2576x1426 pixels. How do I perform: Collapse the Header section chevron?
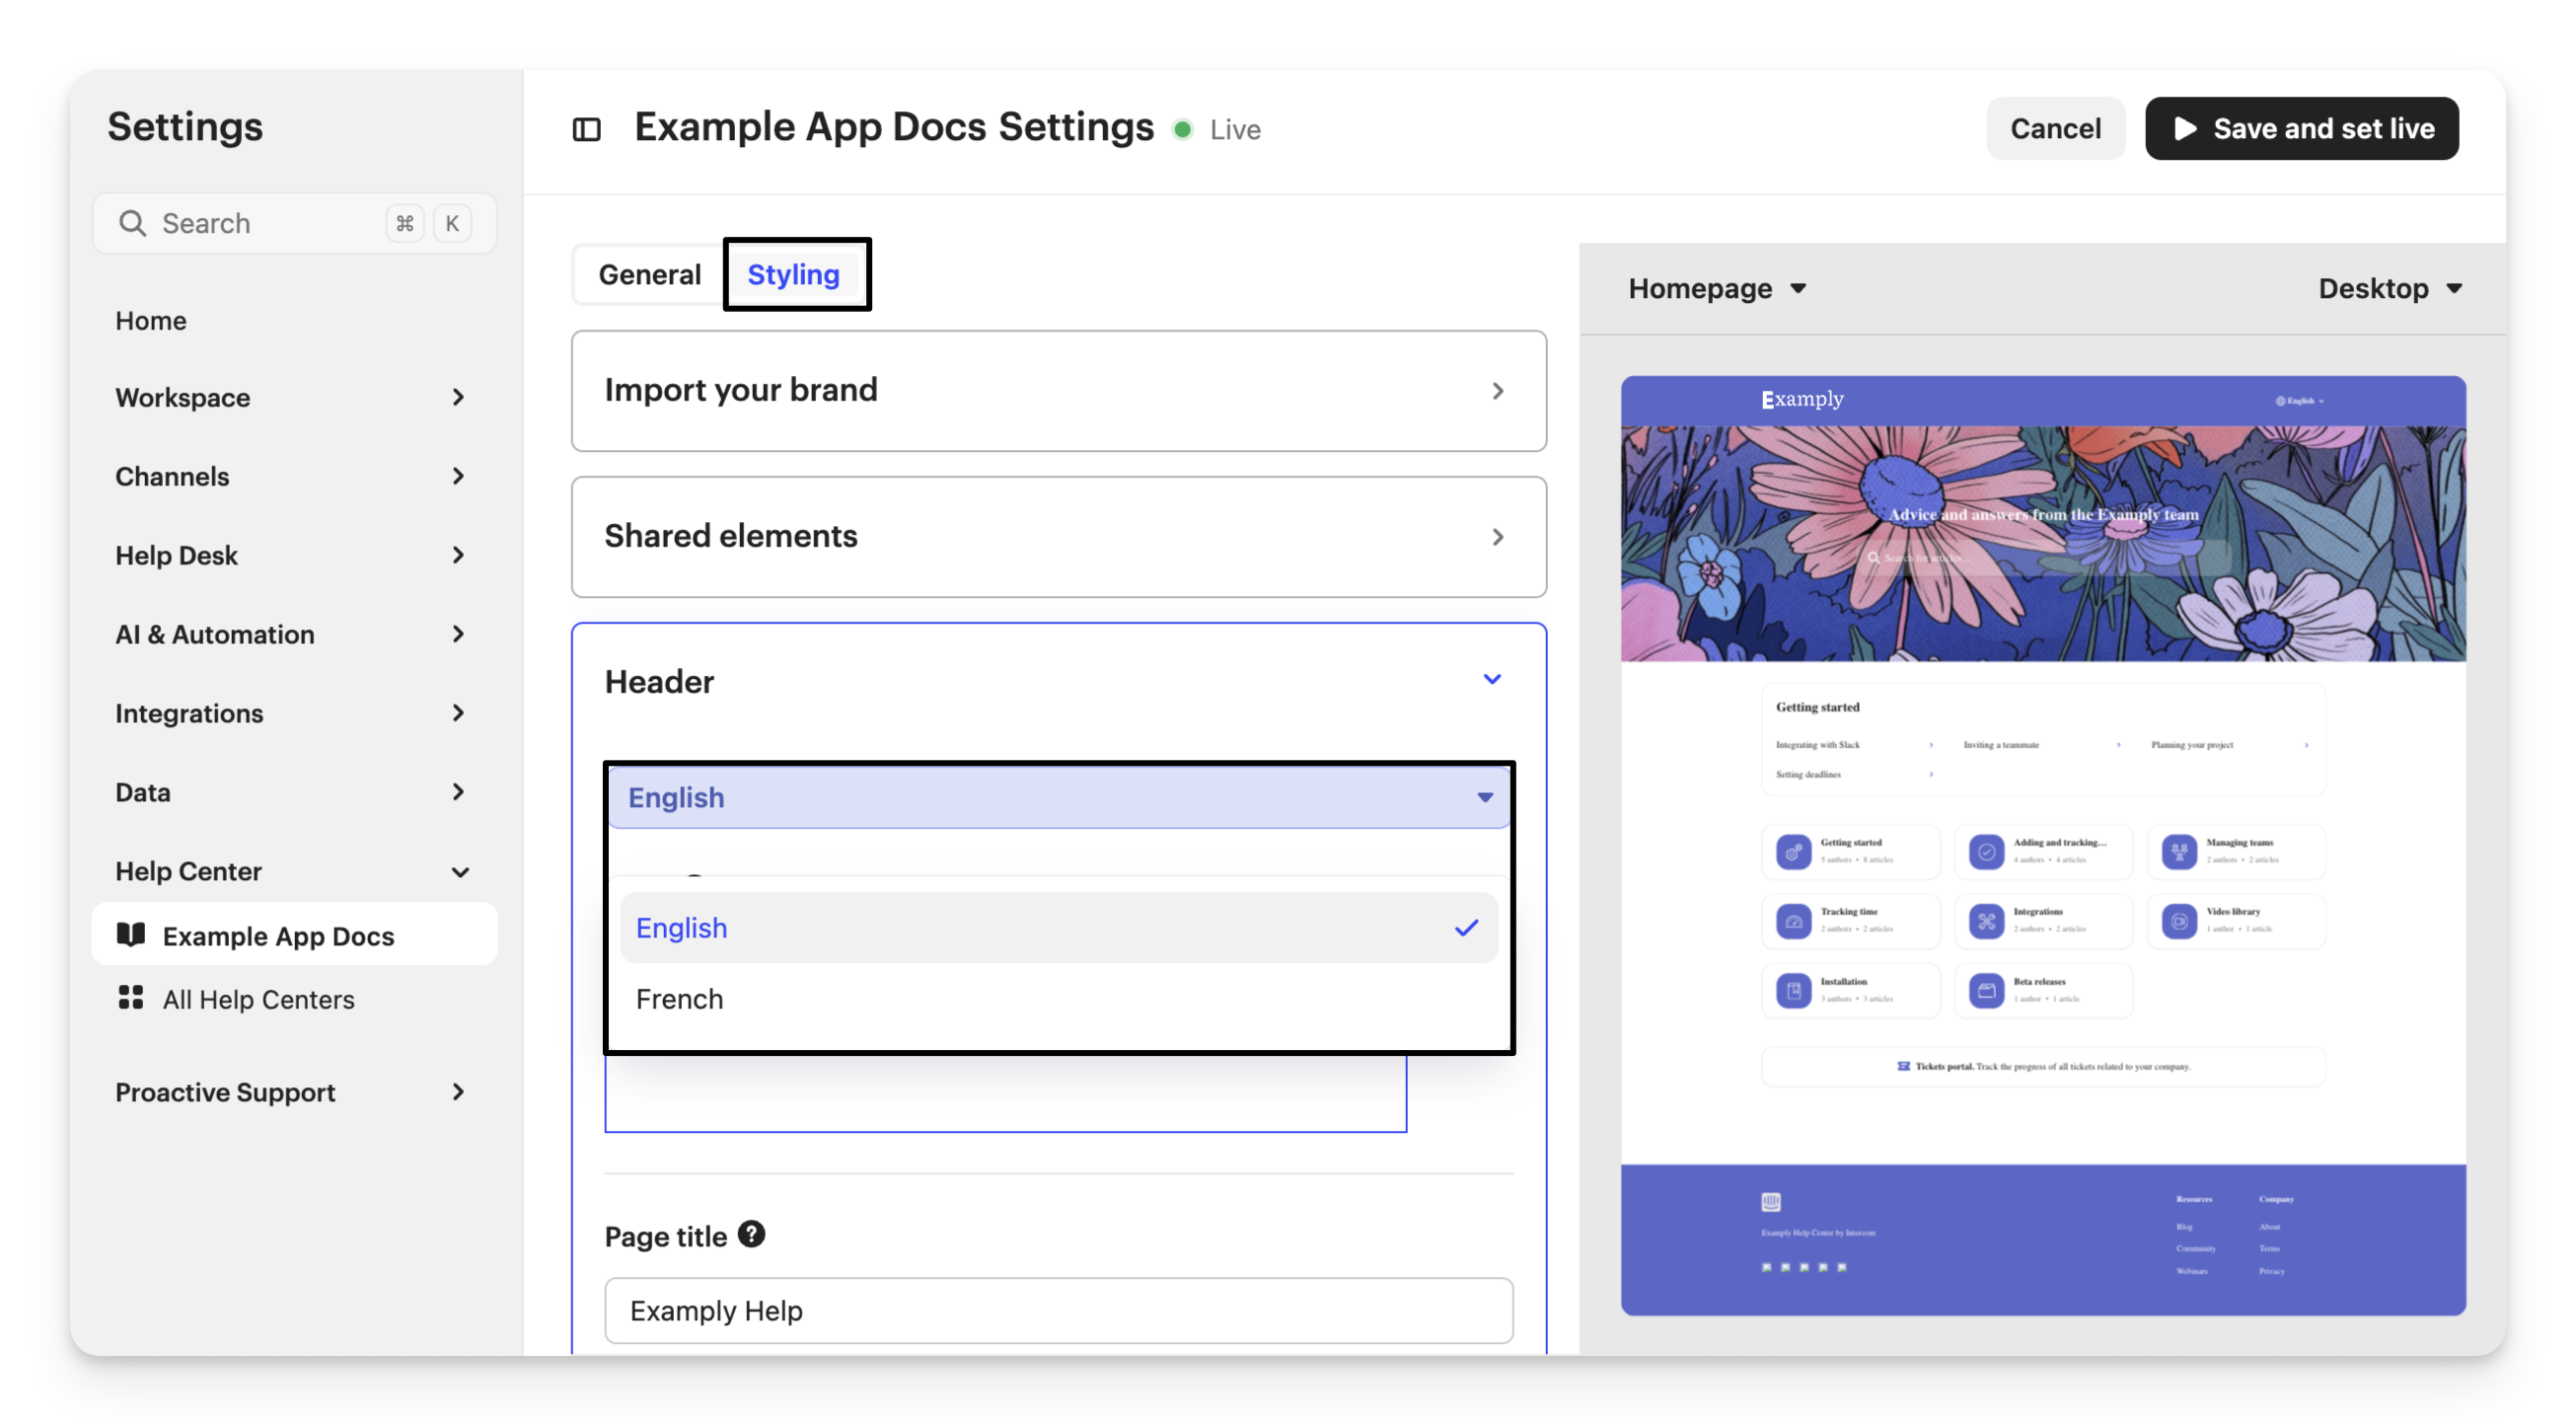pyautogui.click(x=1491, y=680)
